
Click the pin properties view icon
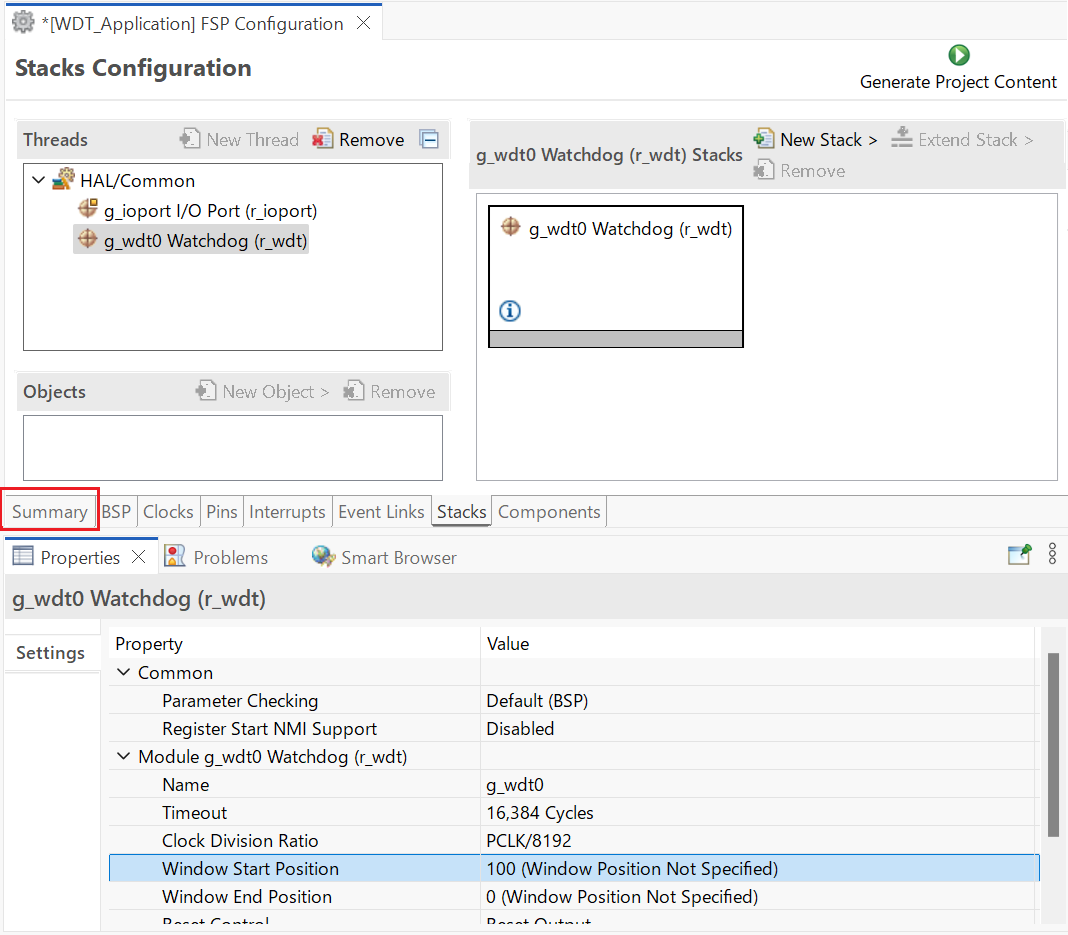tap(1020, 554)
